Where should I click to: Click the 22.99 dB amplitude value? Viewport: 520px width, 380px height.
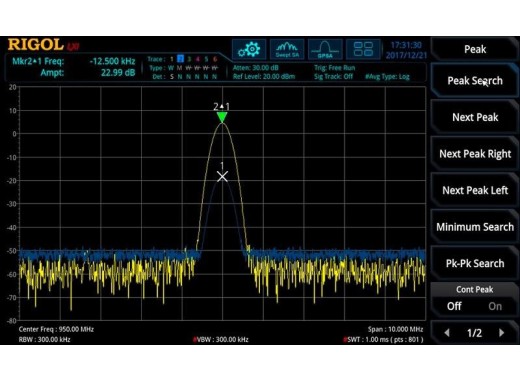(x=118, y=73)
